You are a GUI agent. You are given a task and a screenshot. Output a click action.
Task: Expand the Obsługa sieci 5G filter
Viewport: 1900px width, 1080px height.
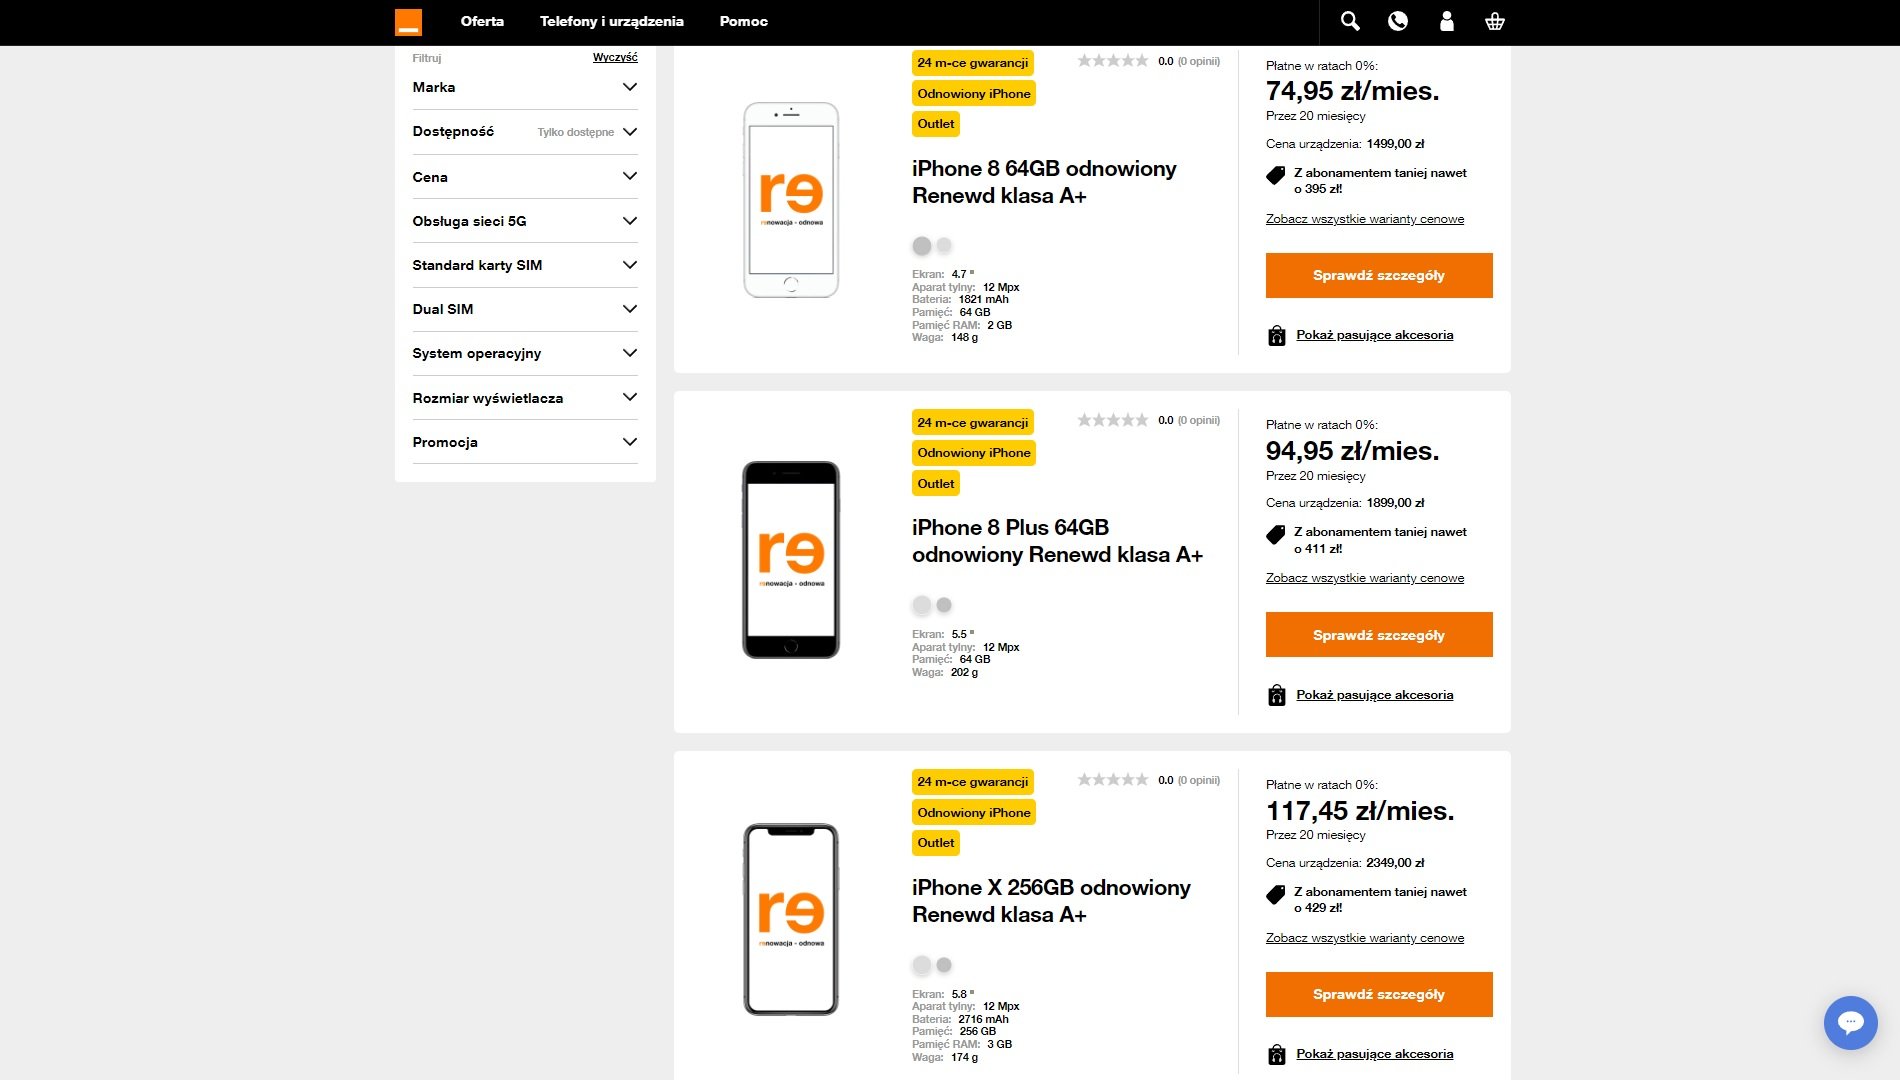point(525,221)
